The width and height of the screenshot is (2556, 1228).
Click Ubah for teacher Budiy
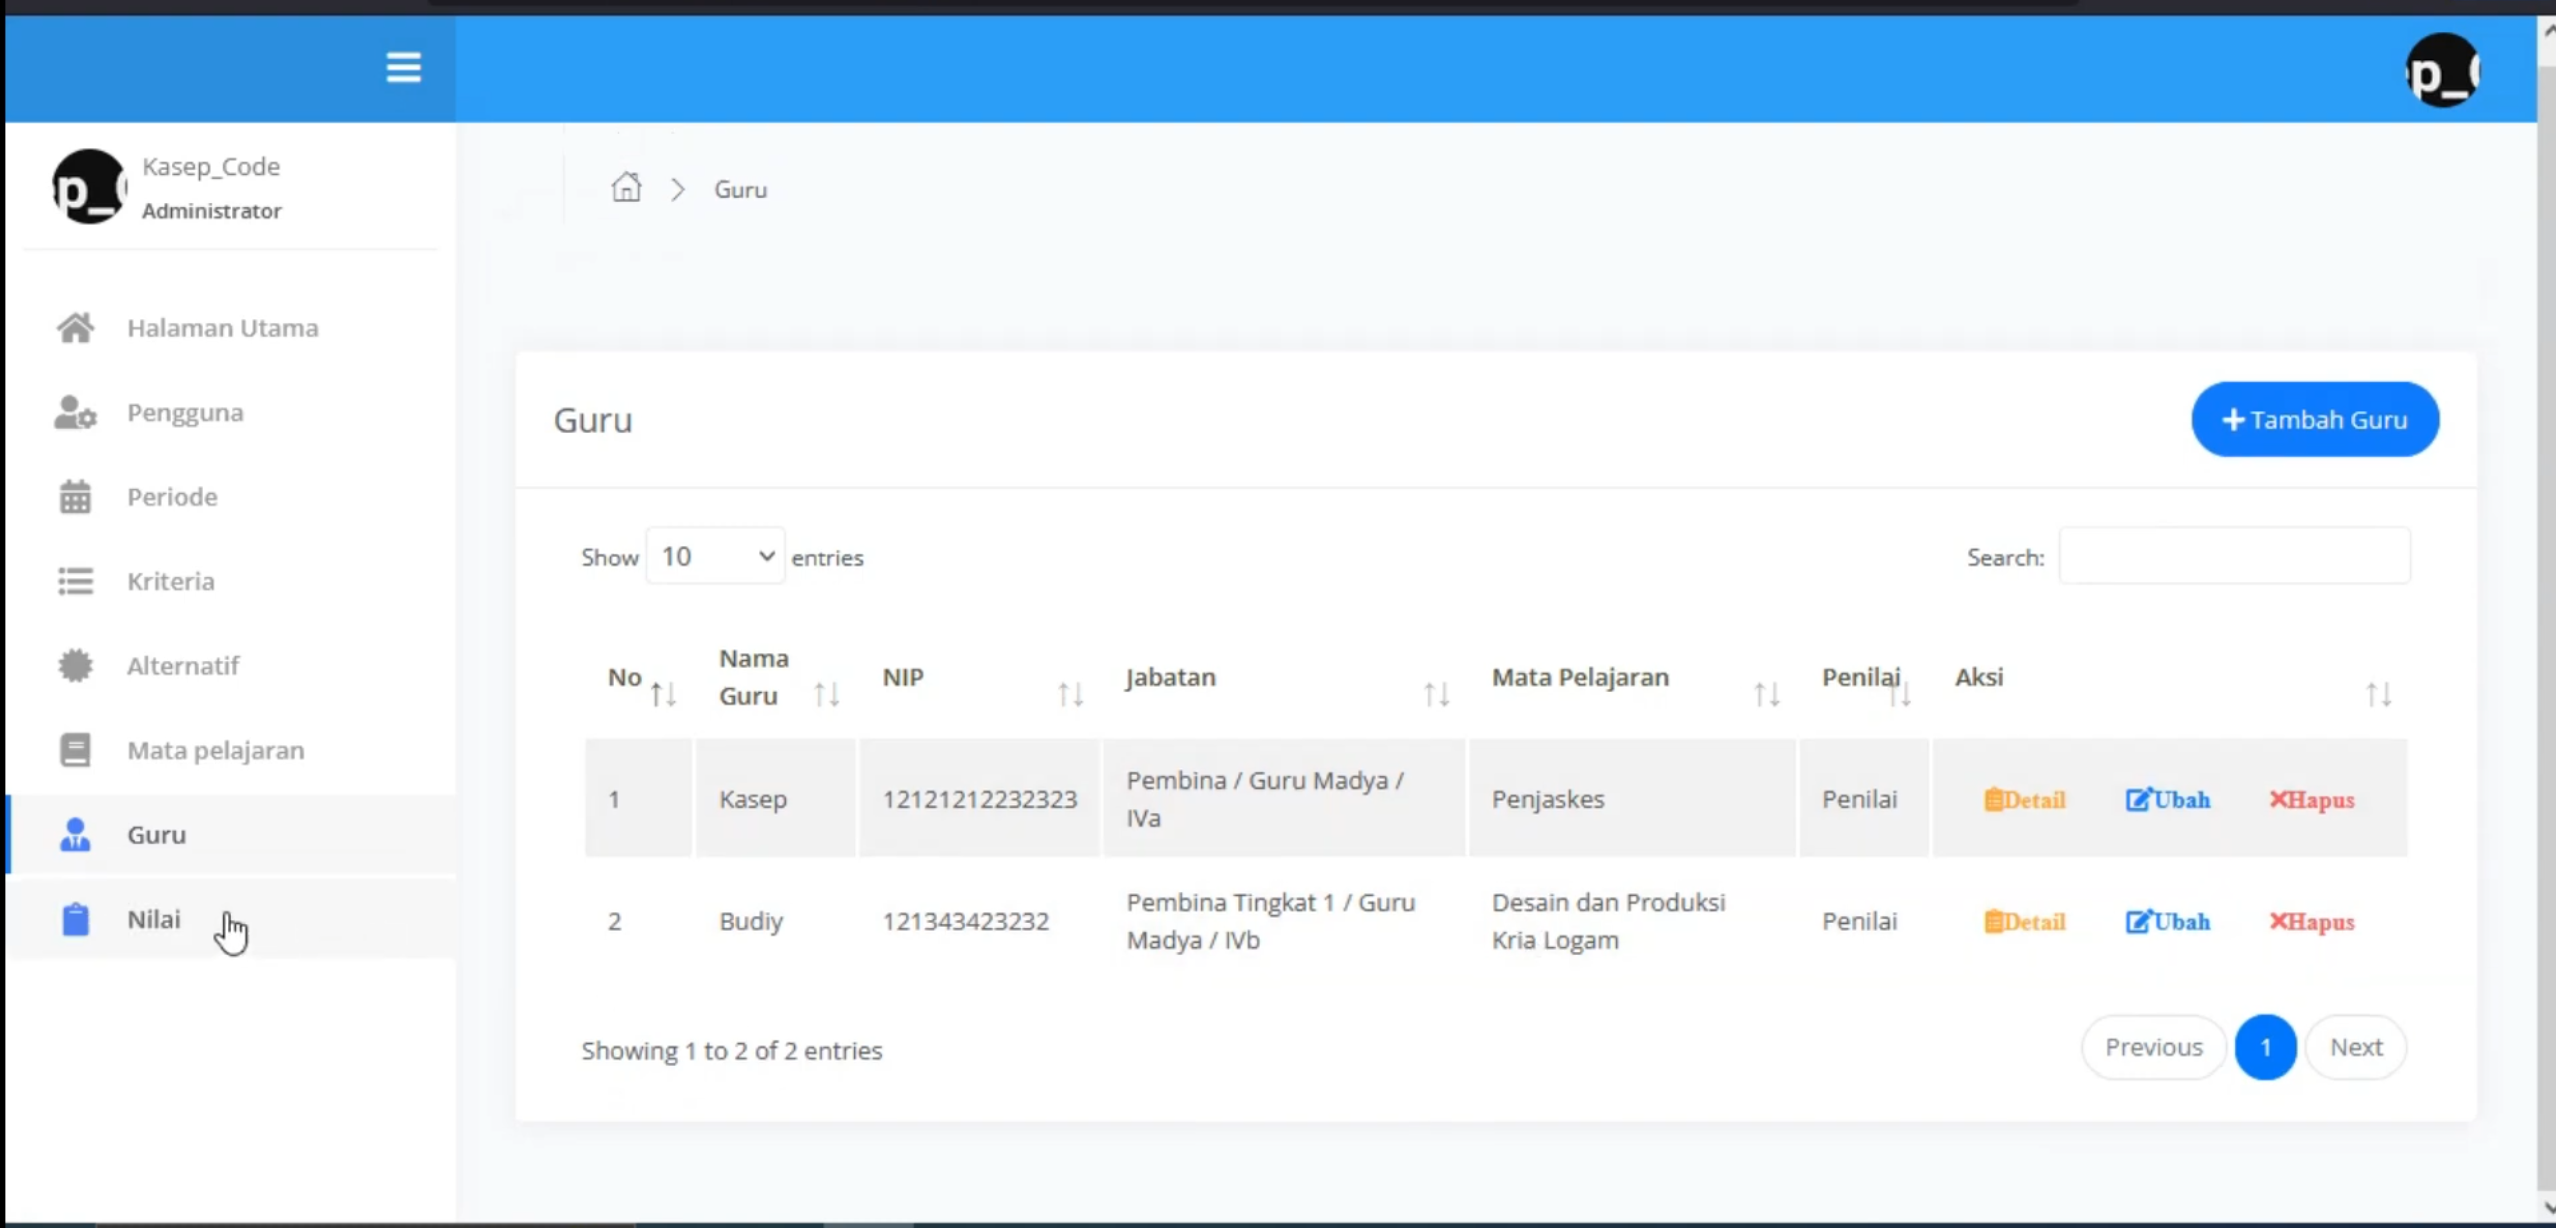2168,922
